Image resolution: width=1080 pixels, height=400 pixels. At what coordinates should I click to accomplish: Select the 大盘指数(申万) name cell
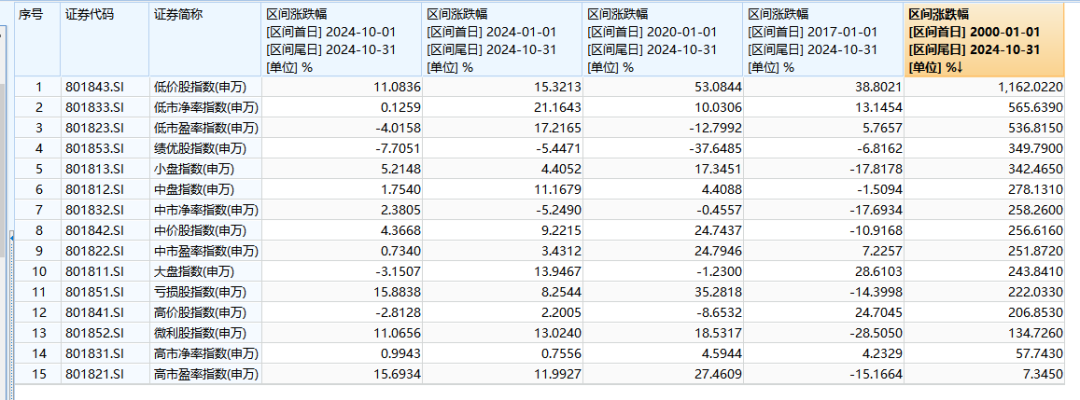pos(193,271)
